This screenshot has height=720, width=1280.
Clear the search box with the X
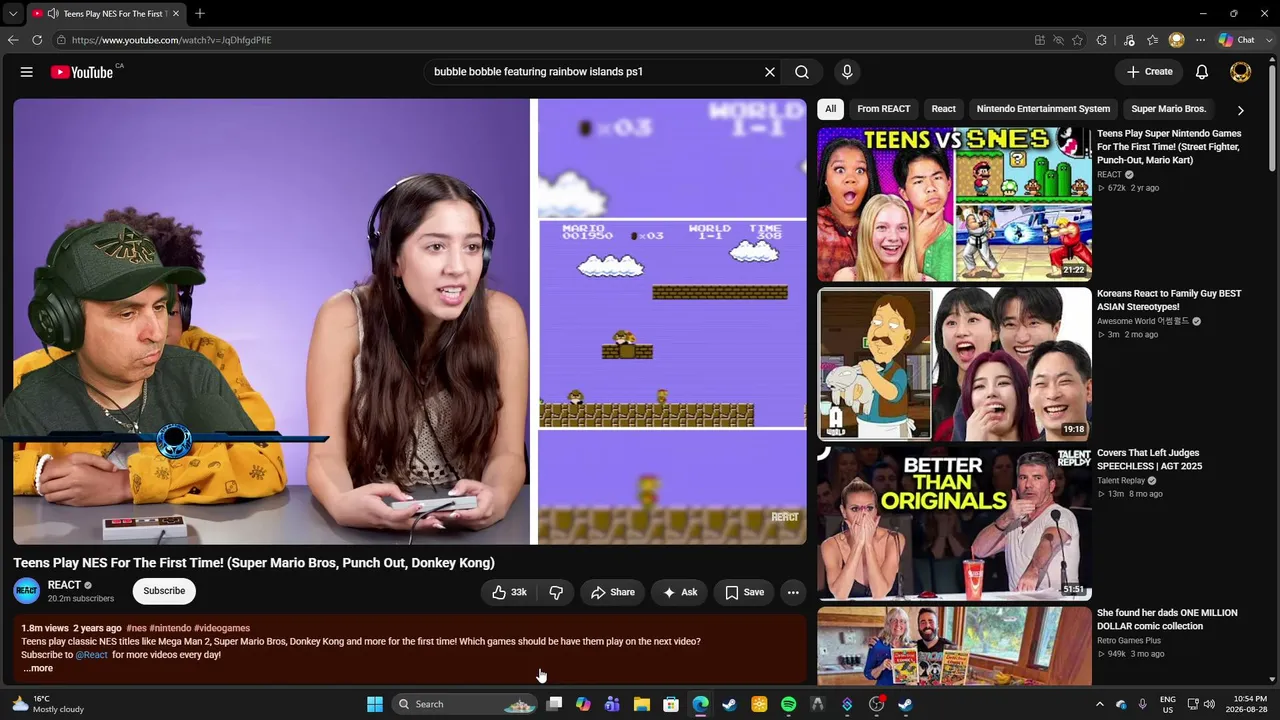(770, 72)
